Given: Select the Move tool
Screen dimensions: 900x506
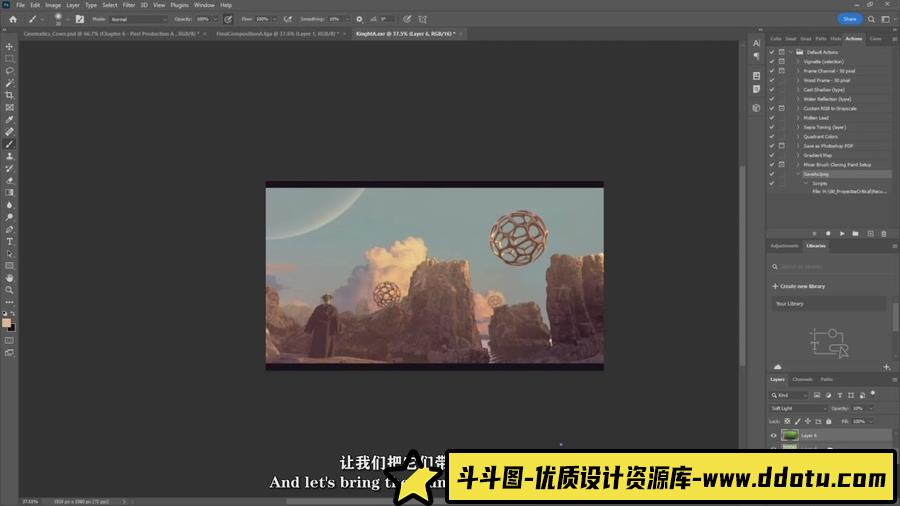Looking at the screenshot, I should pos(9,46).
